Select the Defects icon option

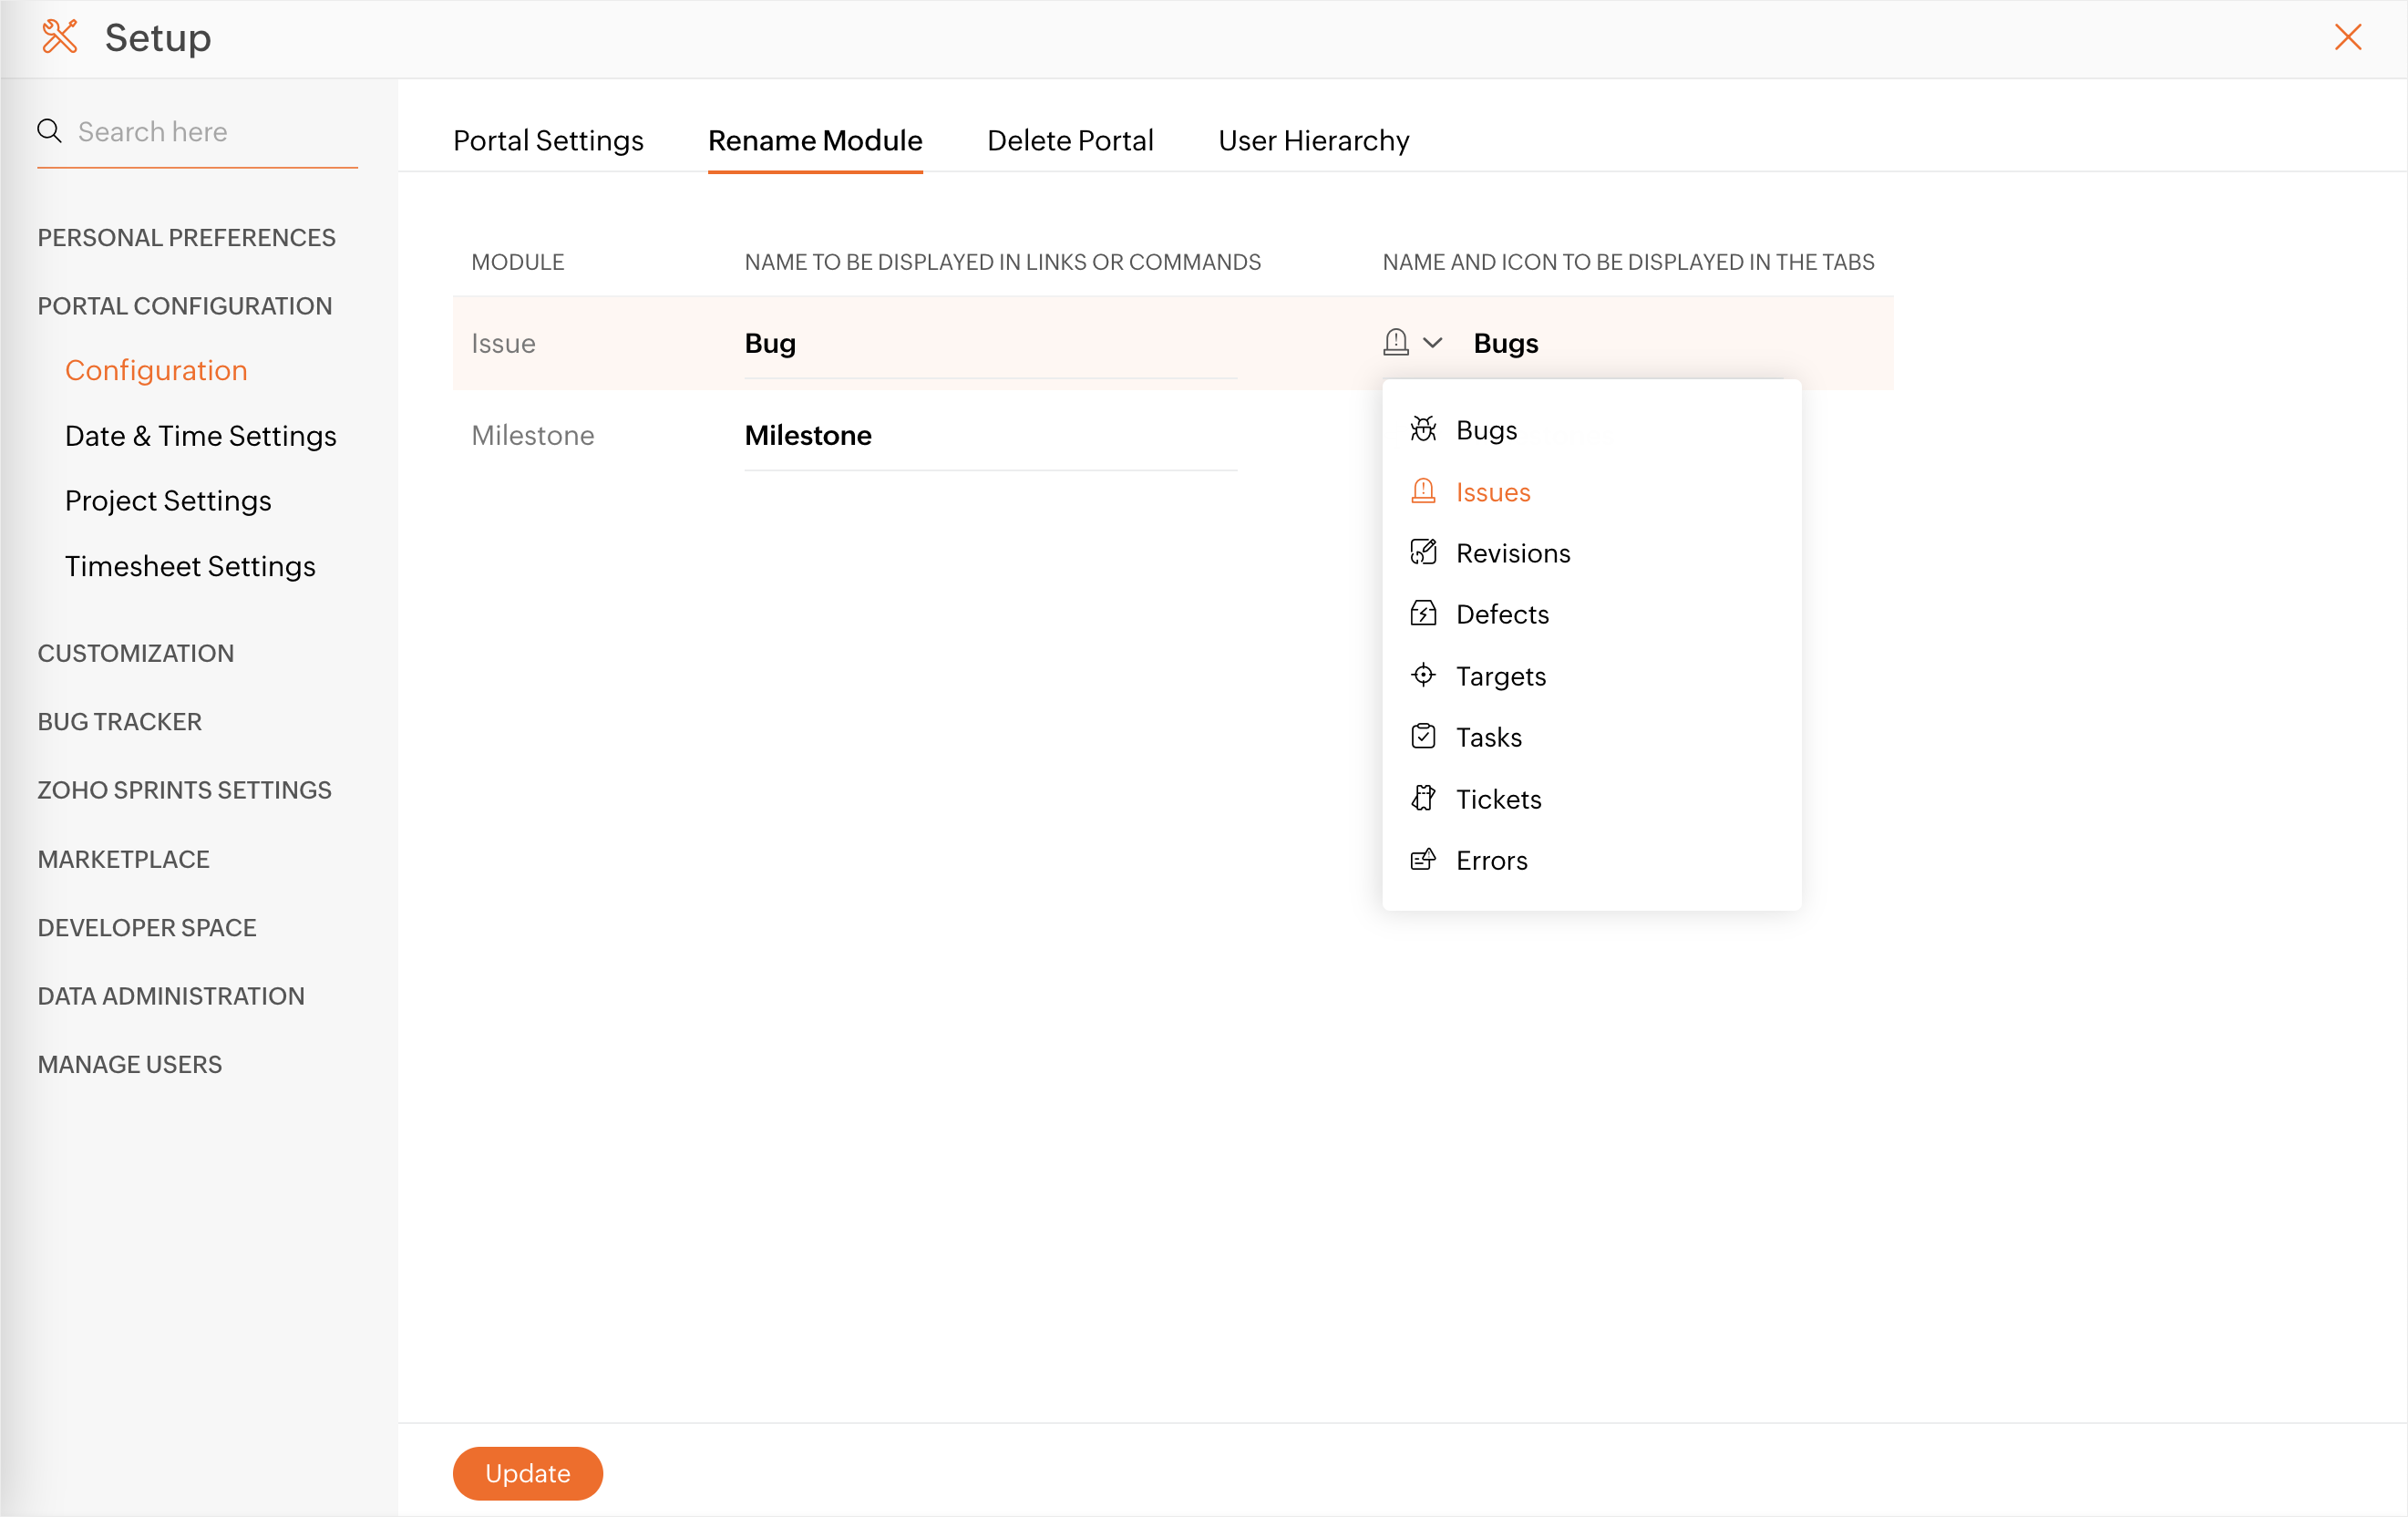[1424, 614]
